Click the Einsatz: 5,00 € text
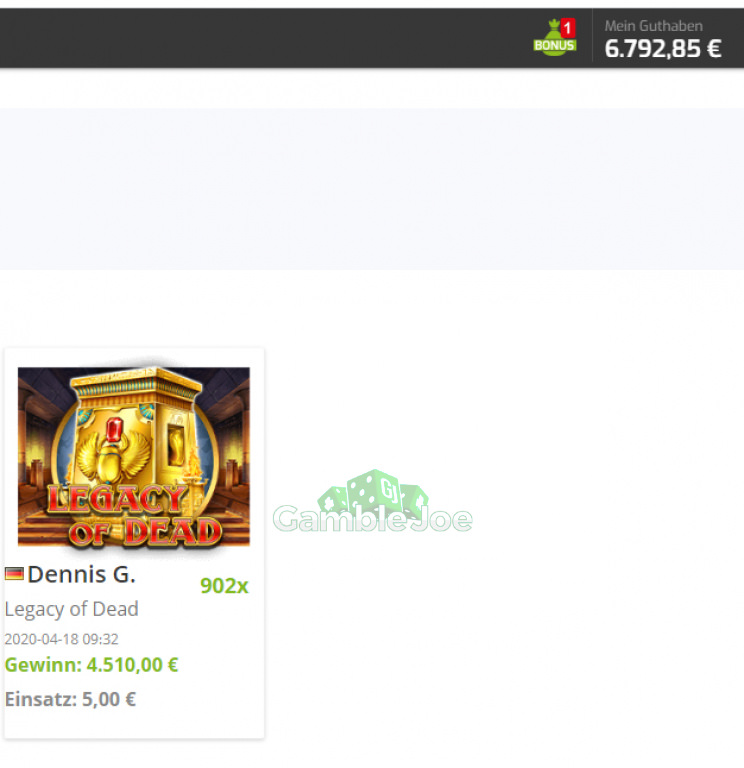 pyautogui.click(x=71, y=699)
